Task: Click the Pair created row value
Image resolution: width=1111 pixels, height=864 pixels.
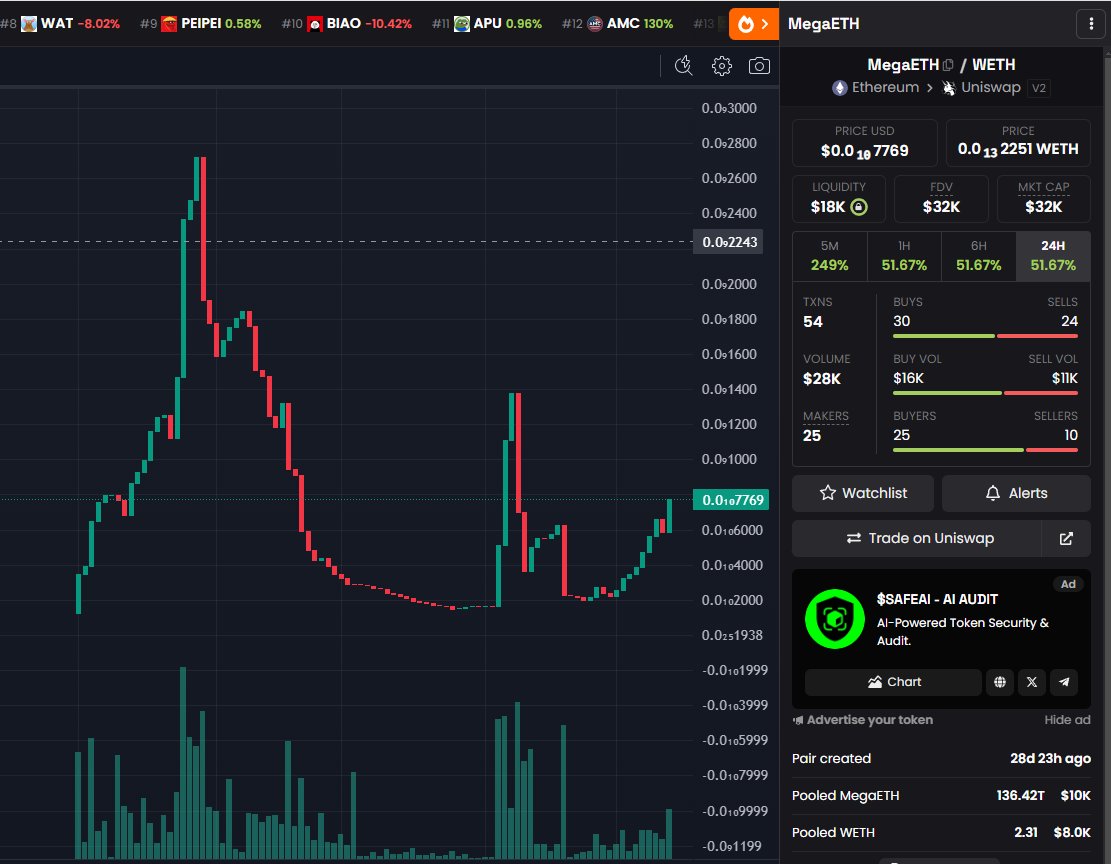Action: [x=1050, y=758]
